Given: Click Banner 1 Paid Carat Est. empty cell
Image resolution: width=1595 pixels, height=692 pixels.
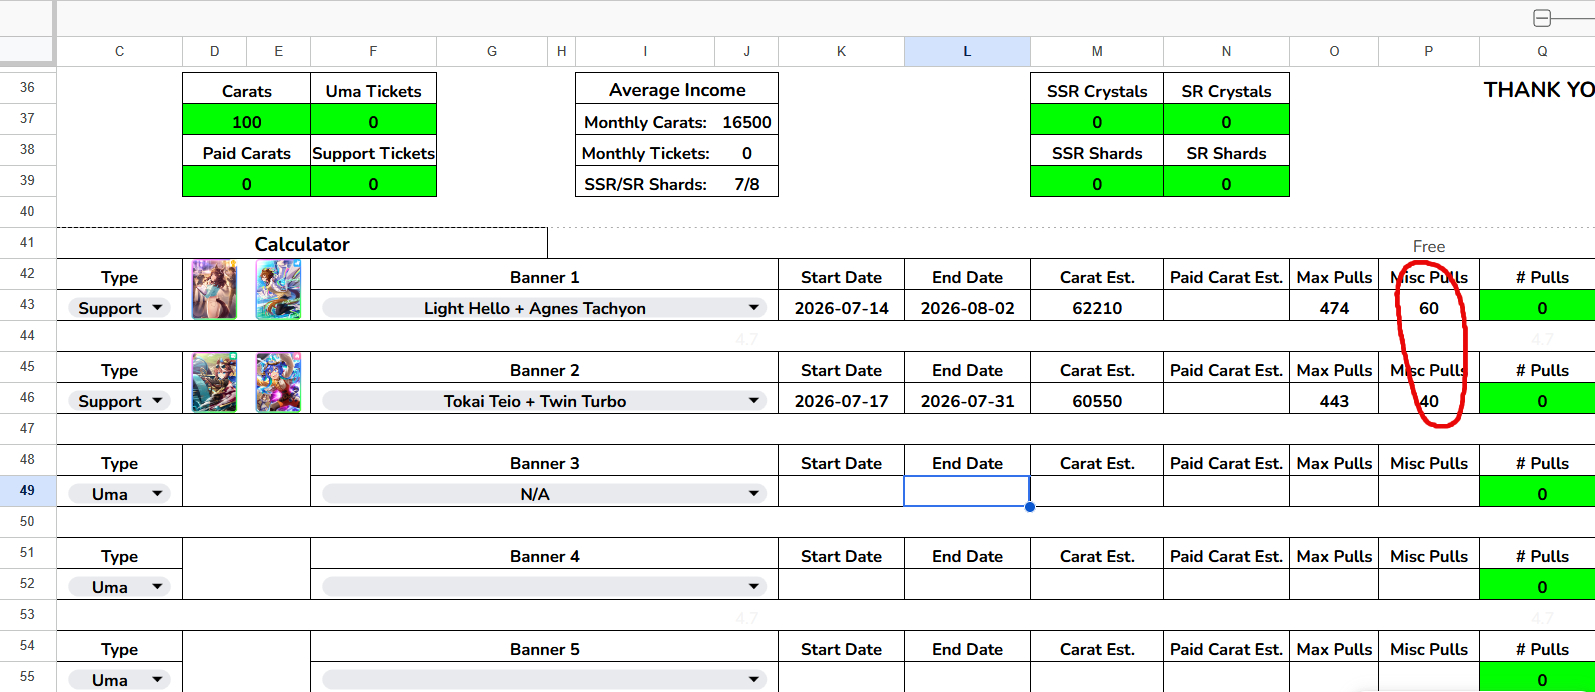Looking at the screenshot, I should click(x=1226, y=306).
